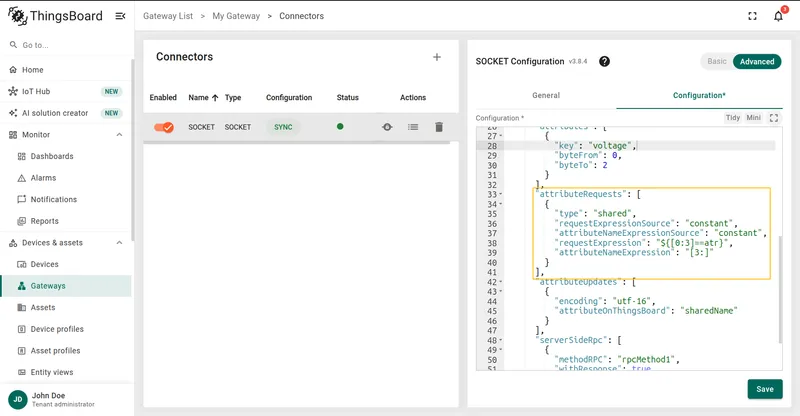Collapse the Monitor section

click(119, 135)
